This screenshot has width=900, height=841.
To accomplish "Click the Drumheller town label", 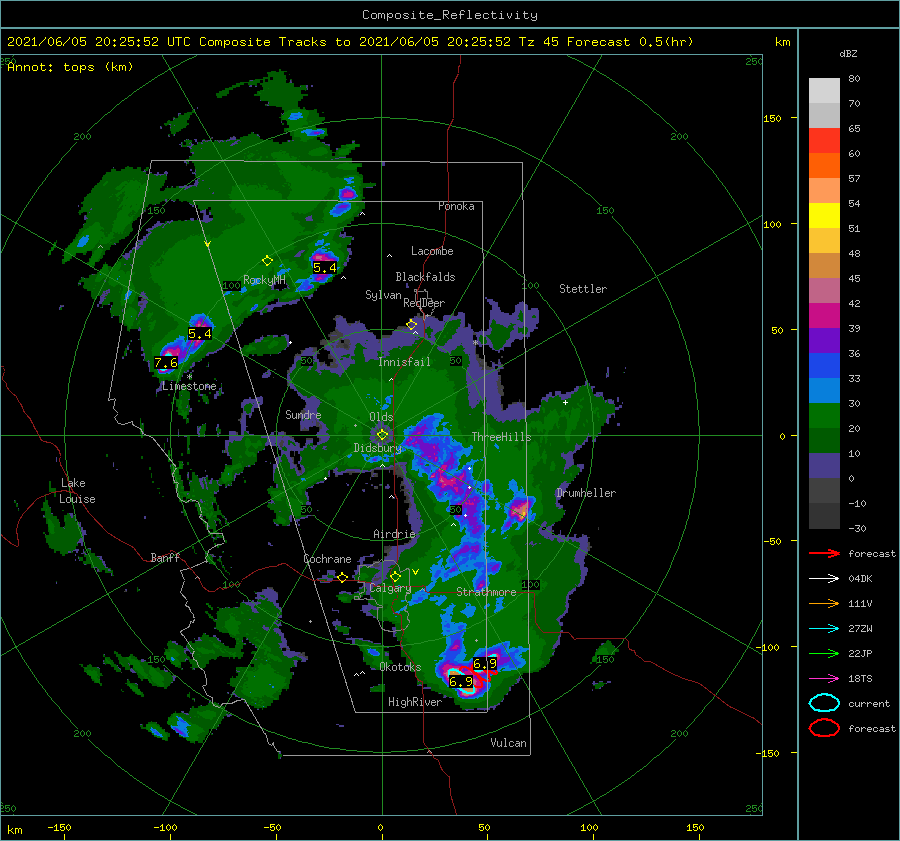I will click(x=586, y=493).
